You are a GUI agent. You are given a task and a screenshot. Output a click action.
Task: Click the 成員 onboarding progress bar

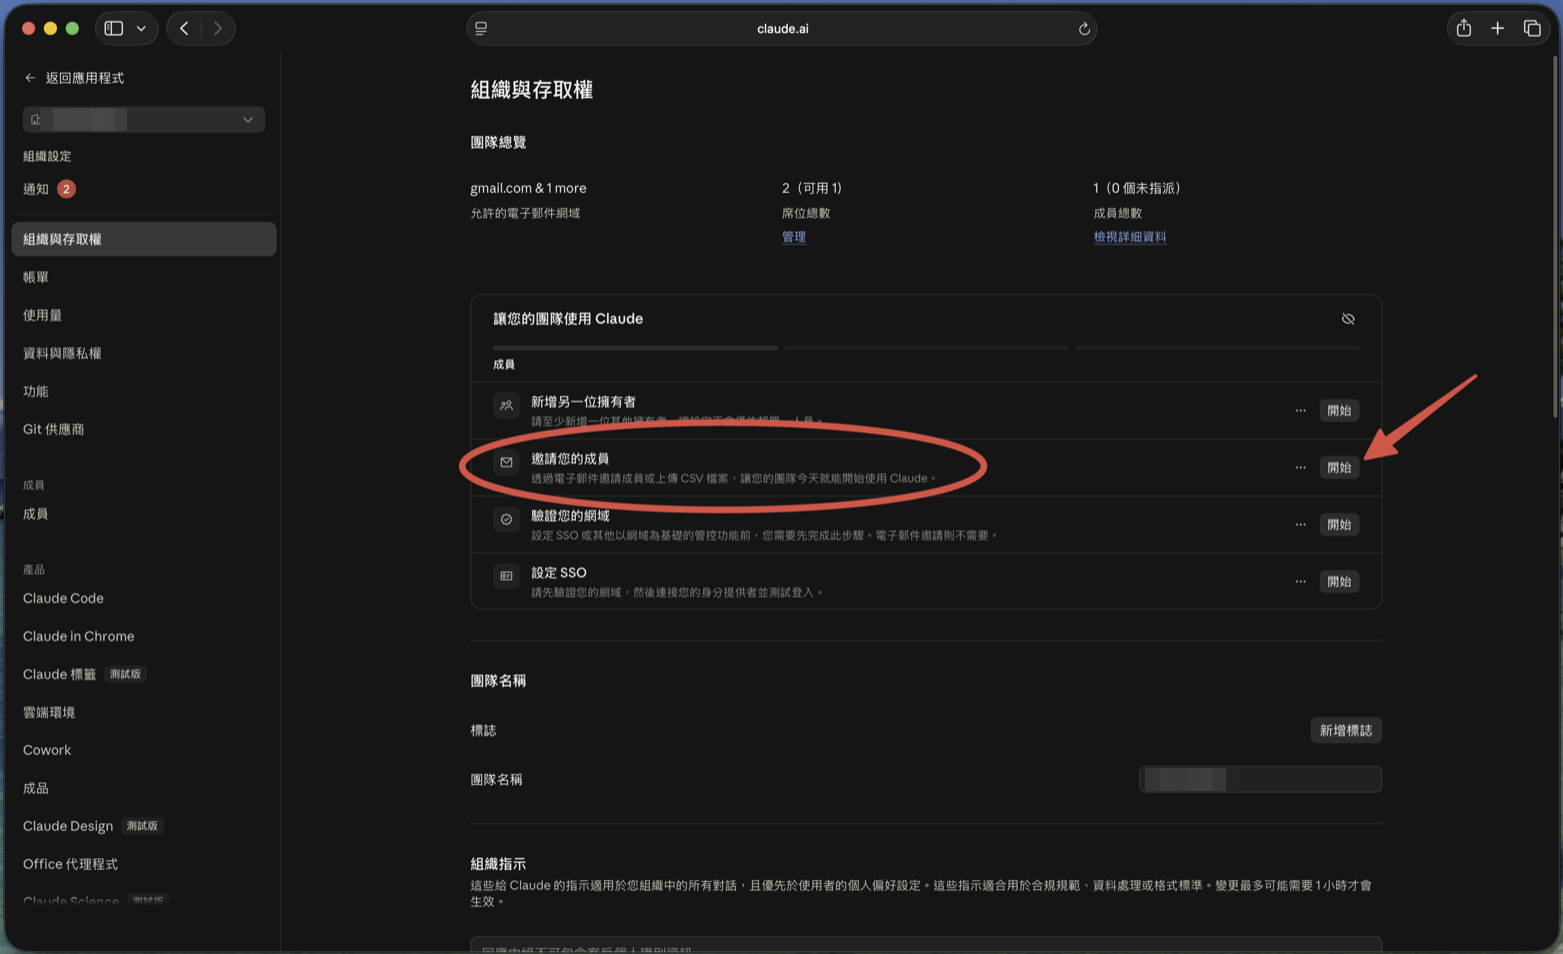point(635,348)
